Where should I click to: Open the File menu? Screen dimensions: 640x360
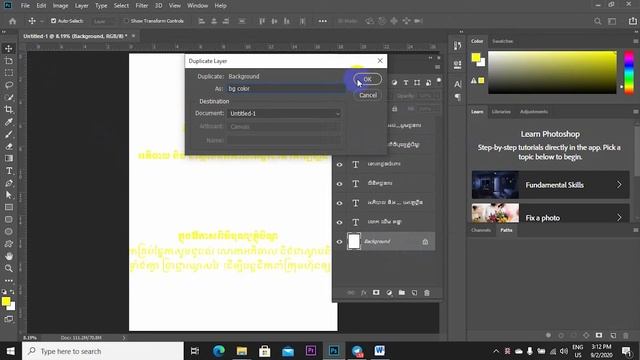point(25,6)
